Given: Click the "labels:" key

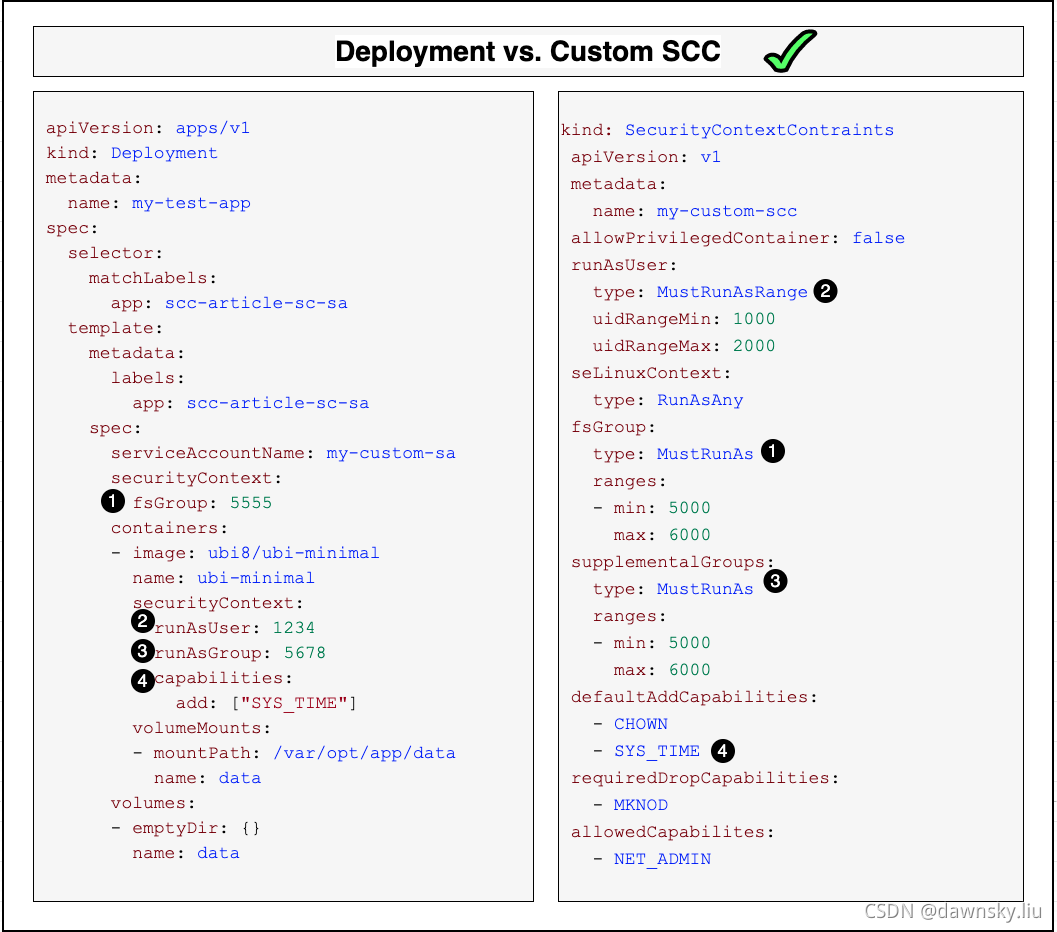Looking at the screenshot, I should [x=148, y=377].
